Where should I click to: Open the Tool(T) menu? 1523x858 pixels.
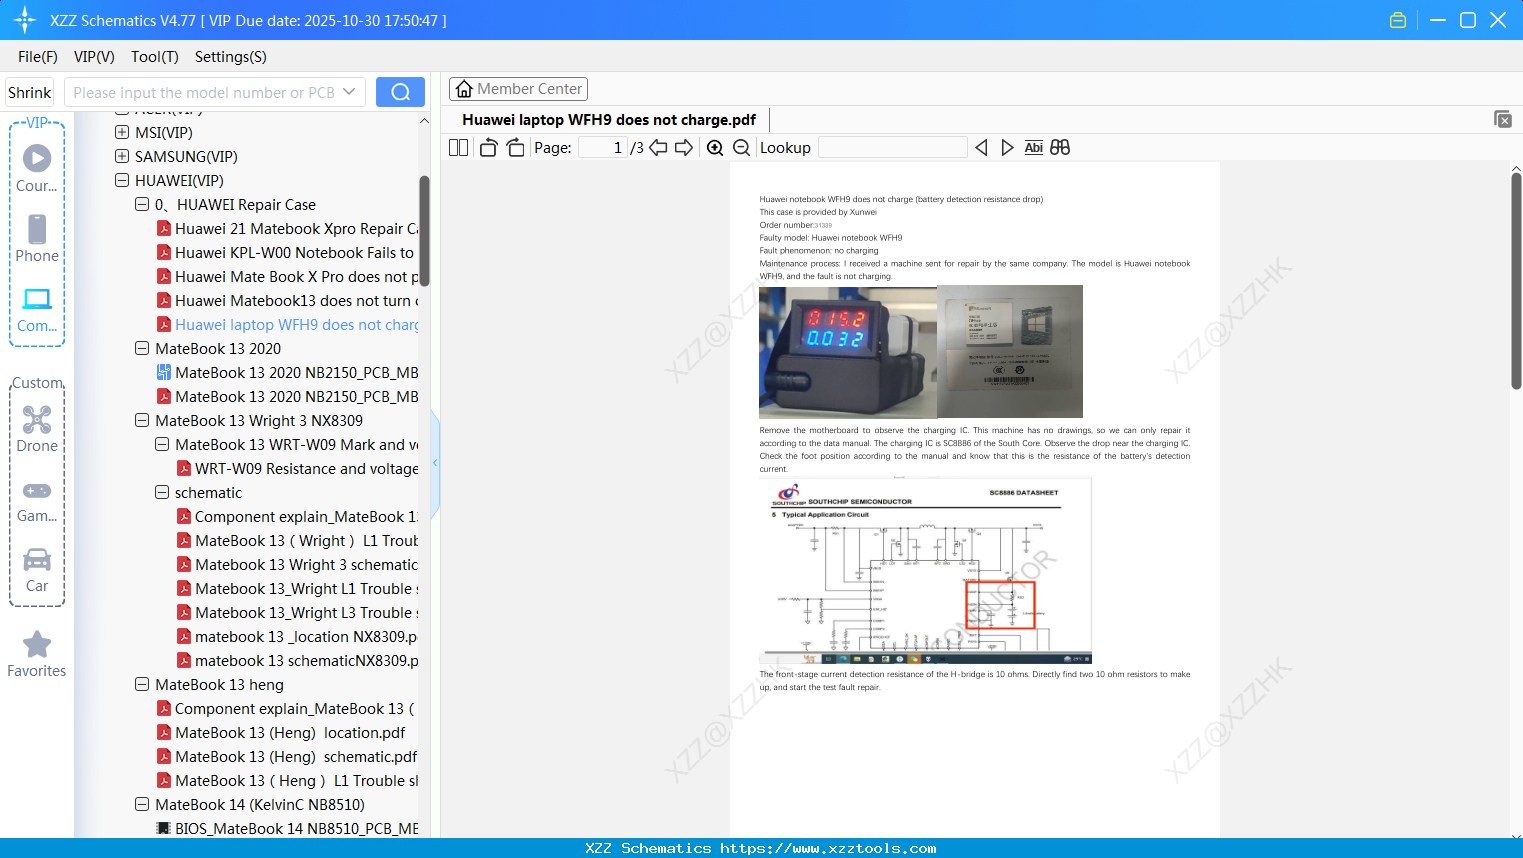pos(155,57)
